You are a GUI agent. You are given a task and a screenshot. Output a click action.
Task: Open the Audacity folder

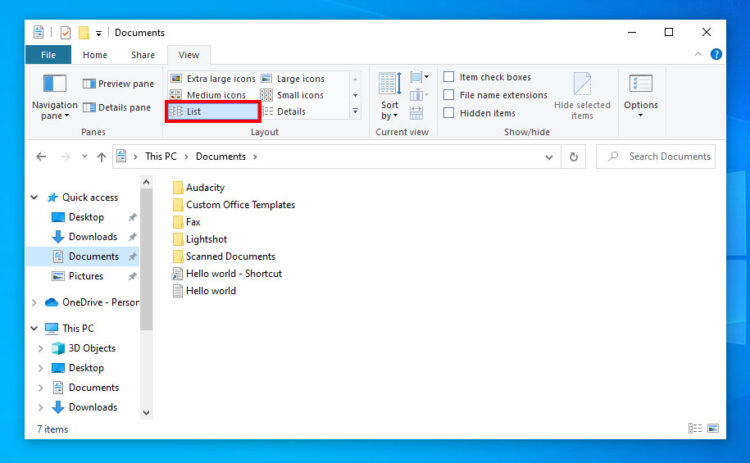pyautogui.click(x=204, y=187)
